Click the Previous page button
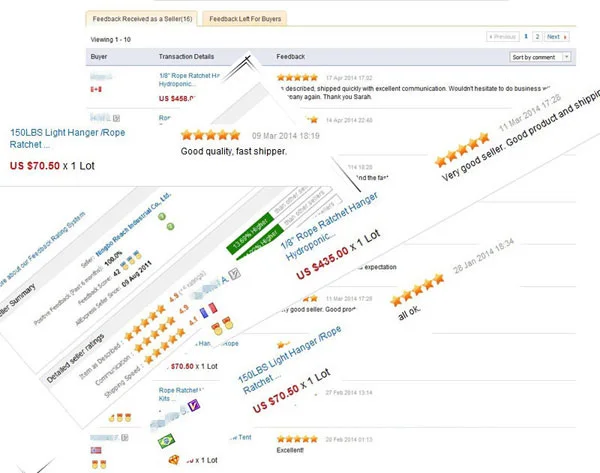 click(x=502, y=37)
